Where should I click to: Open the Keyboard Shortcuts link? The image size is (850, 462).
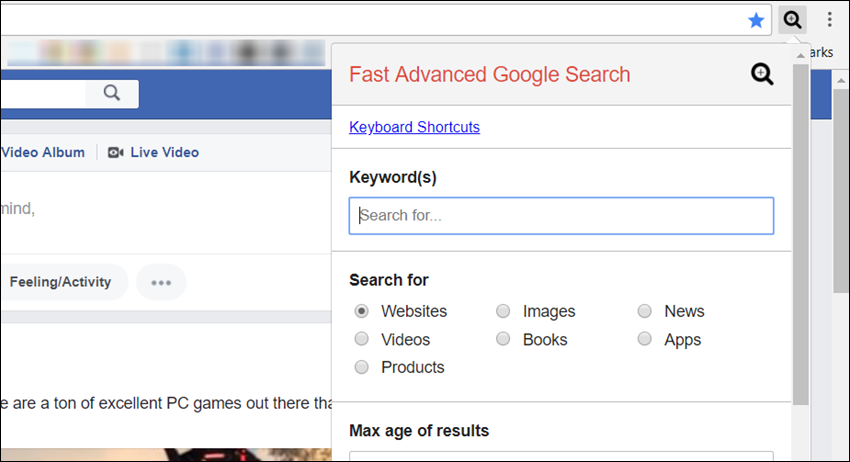pyautogui.click(x=414, y=127)
